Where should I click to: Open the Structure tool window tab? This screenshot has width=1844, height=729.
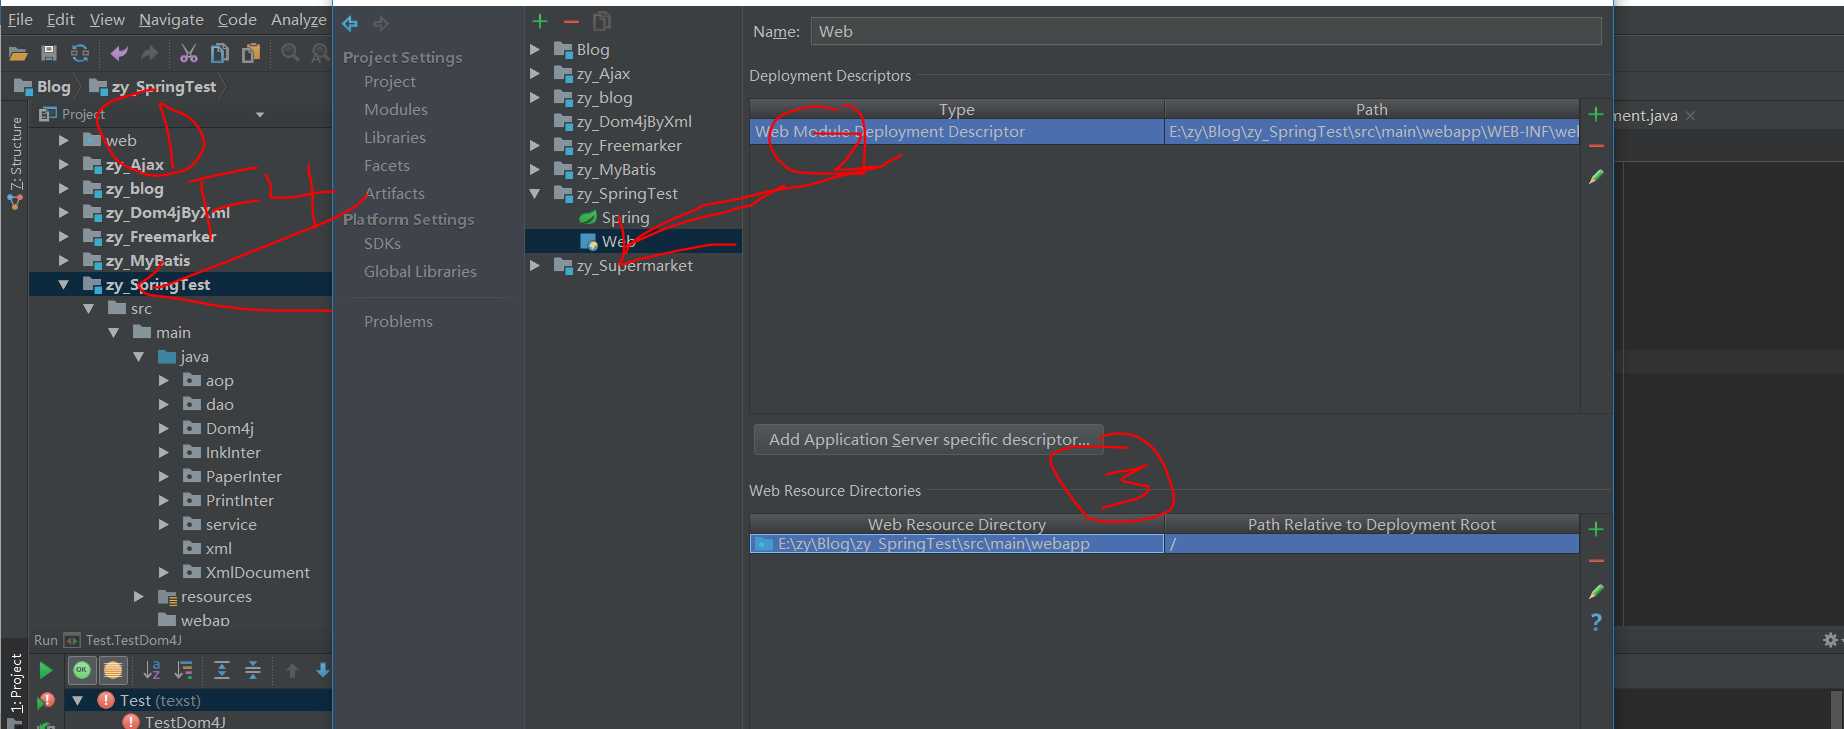[15, 162]
